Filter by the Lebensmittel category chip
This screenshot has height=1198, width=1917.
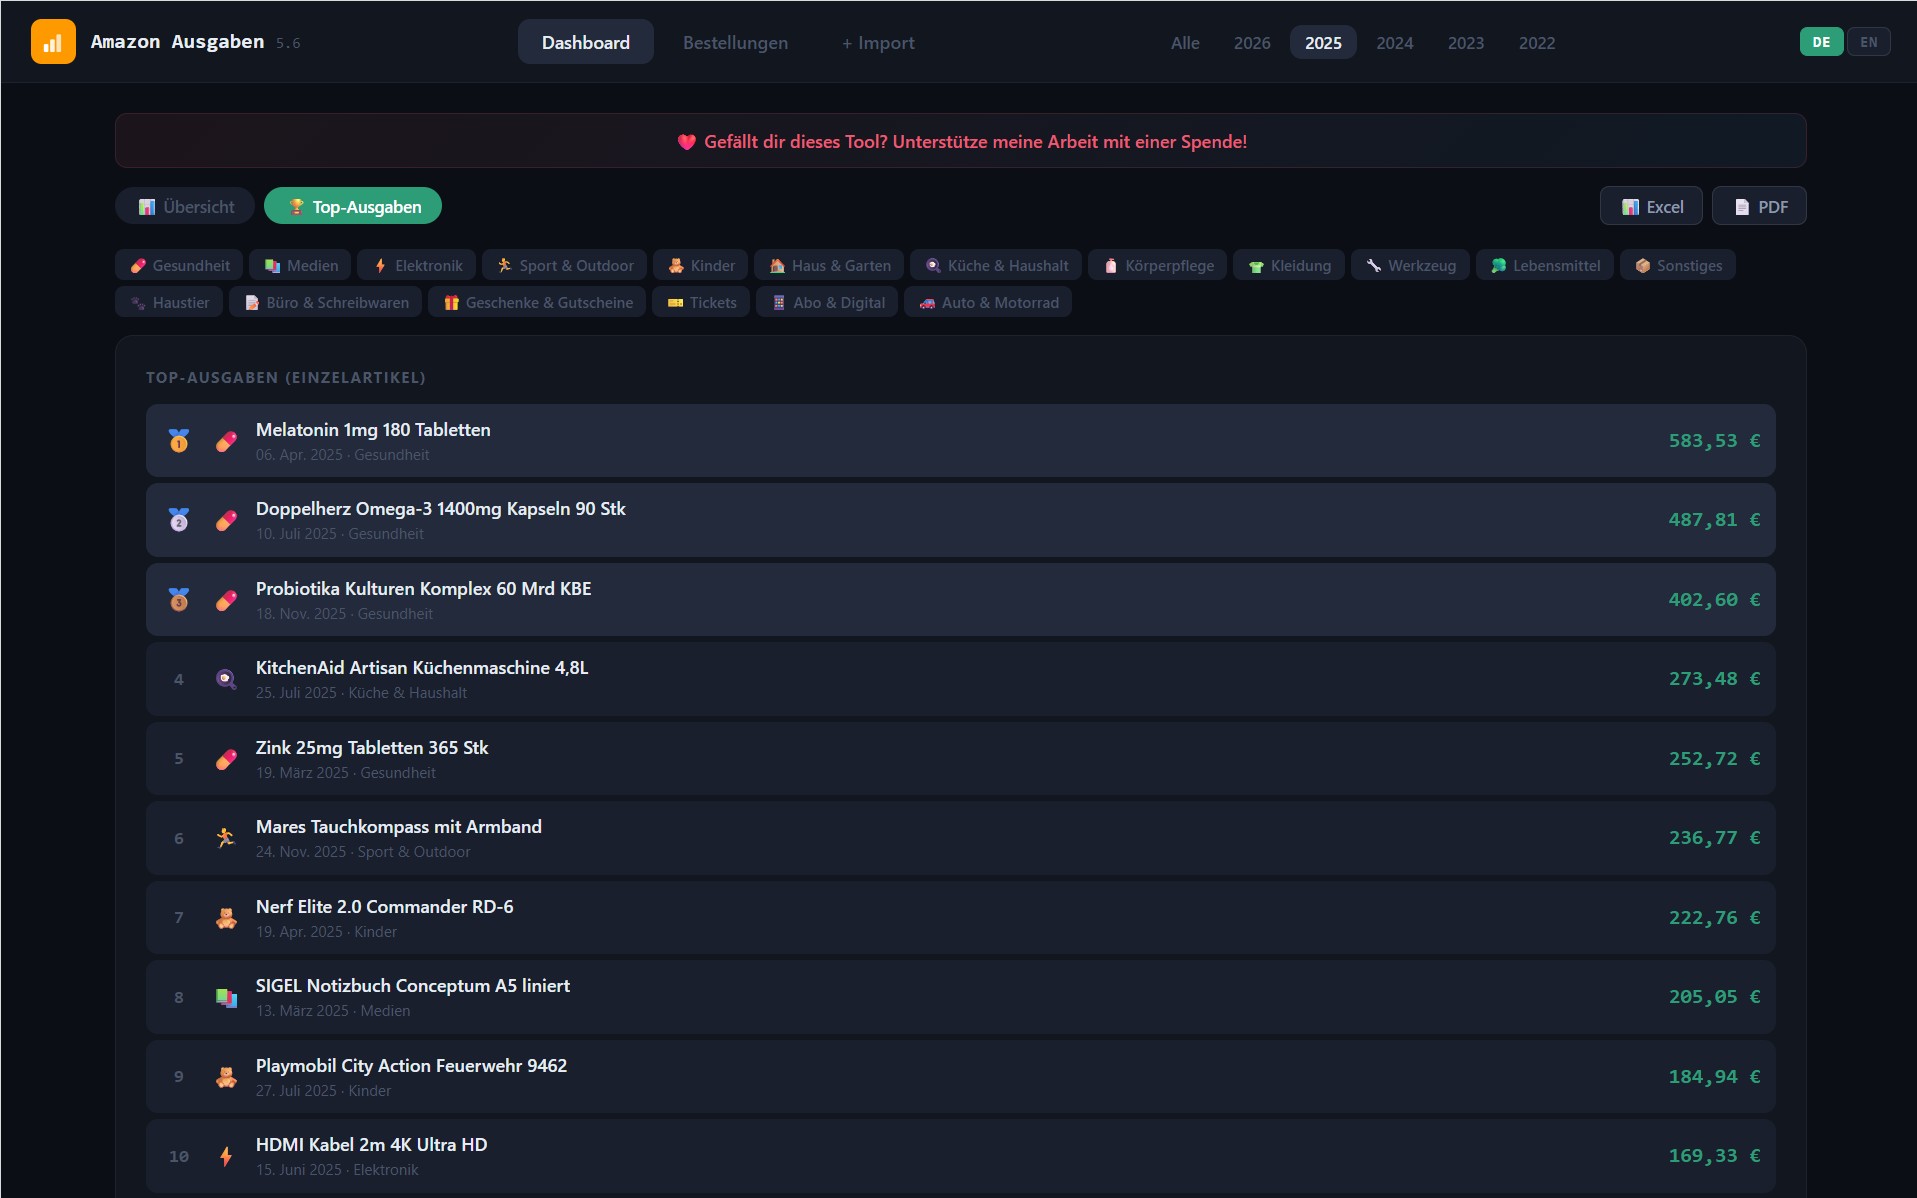point(1545,265)
